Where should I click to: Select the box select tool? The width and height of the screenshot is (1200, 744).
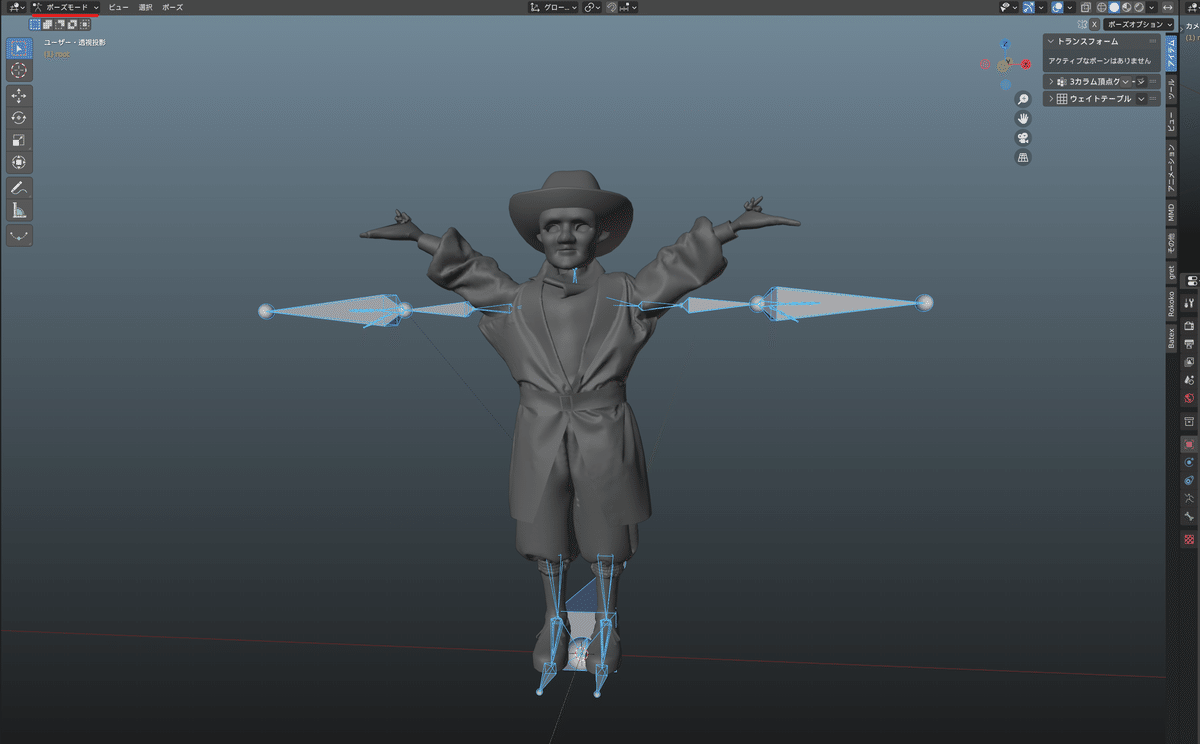19,49
